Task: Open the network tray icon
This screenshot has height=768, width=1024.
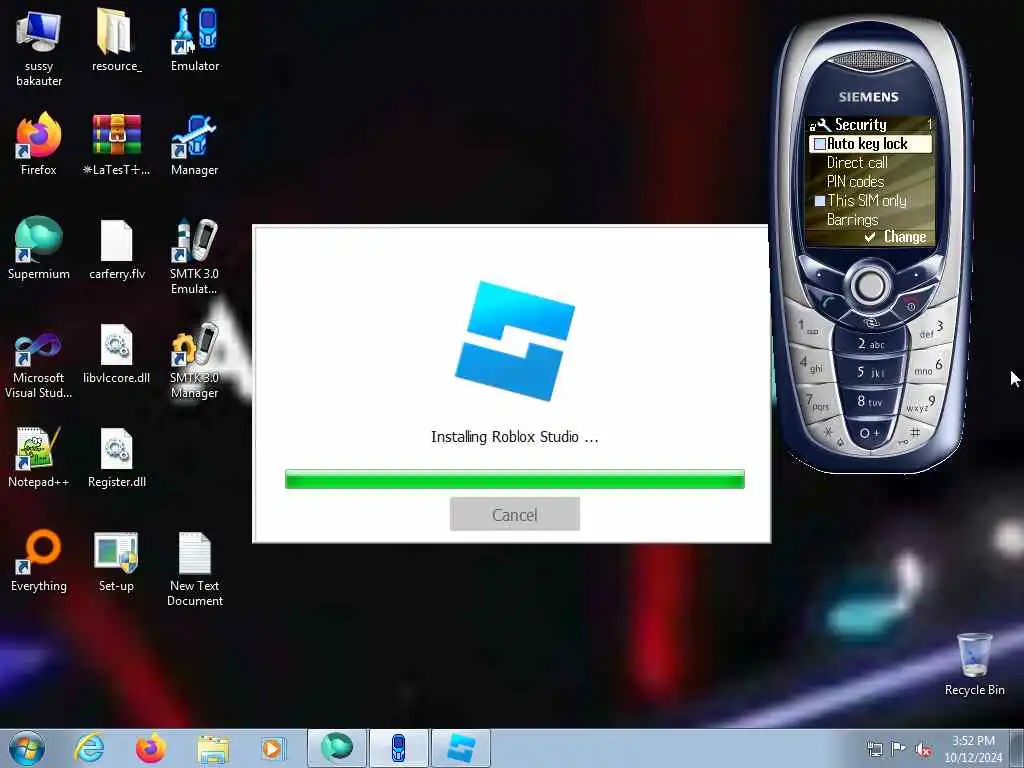Action: pyautogui.click(x=874, y=749)
